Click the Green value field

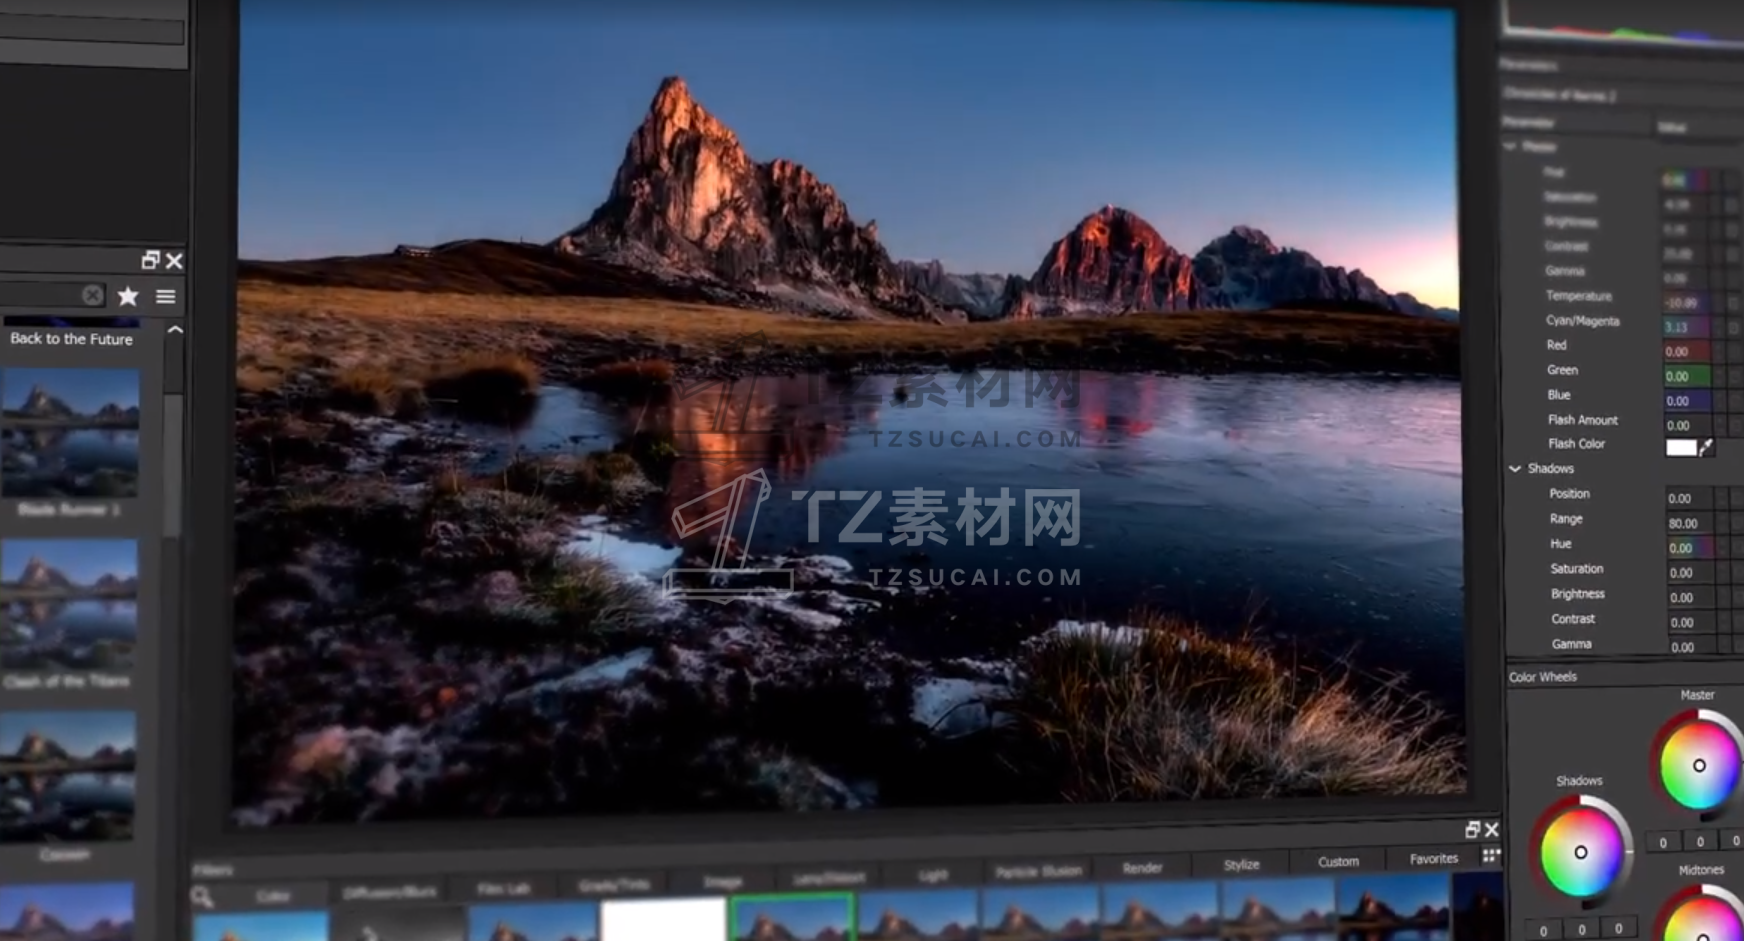1688,376
